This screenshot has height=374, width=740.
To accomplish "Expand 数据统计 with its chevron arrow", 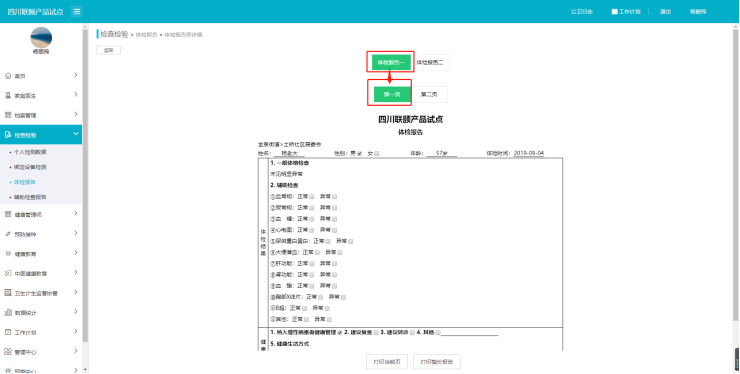I will 76,312.
